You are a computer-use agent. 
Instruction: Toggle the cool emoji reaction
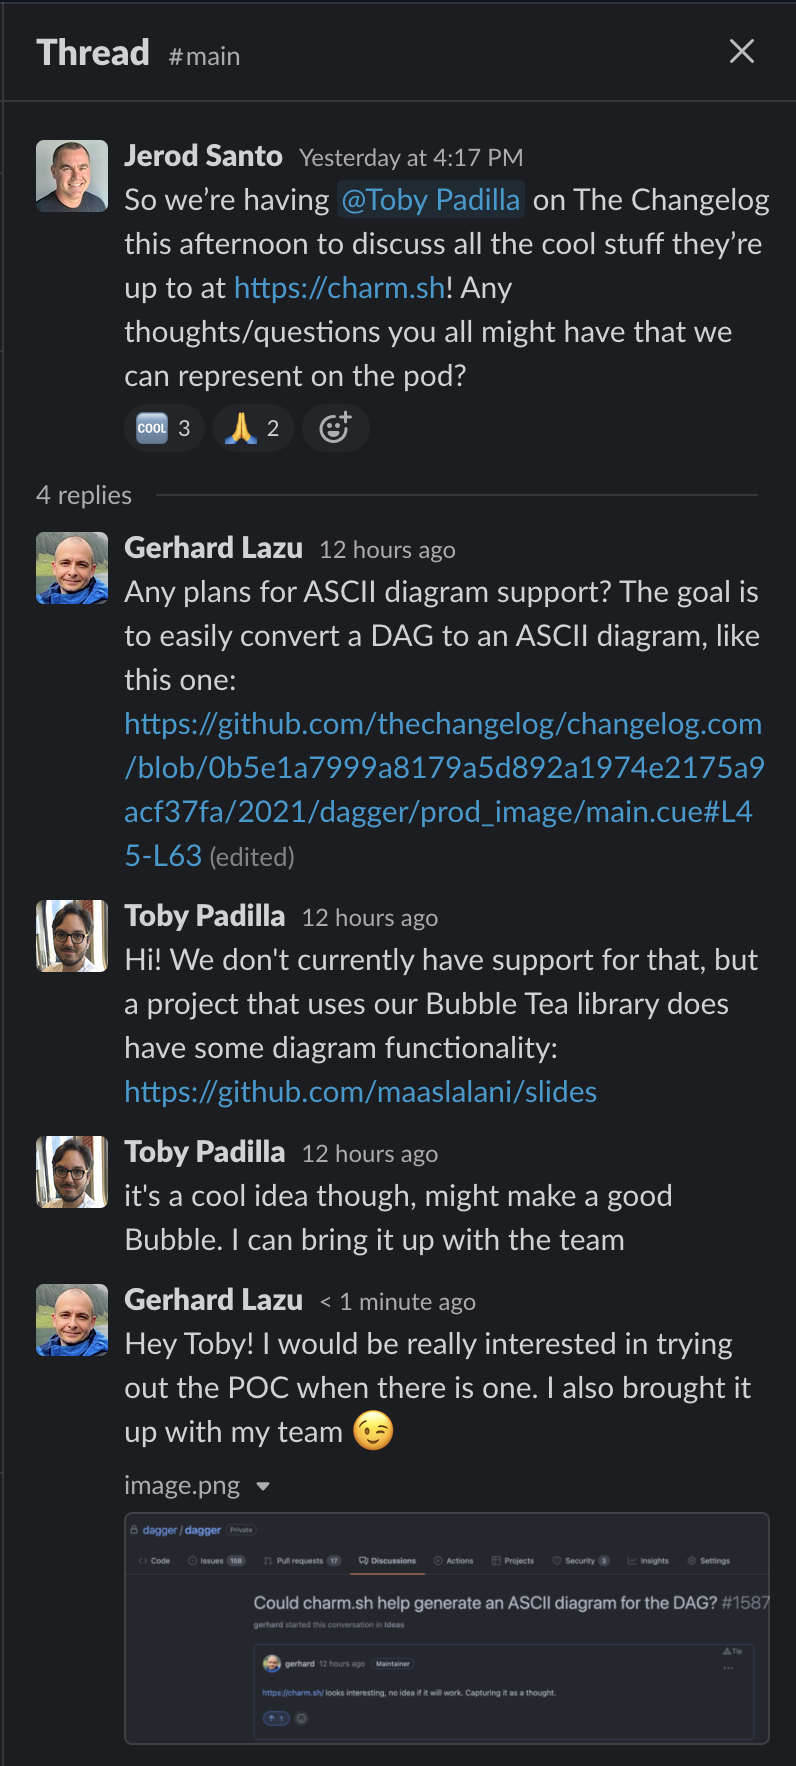point(163,428)
